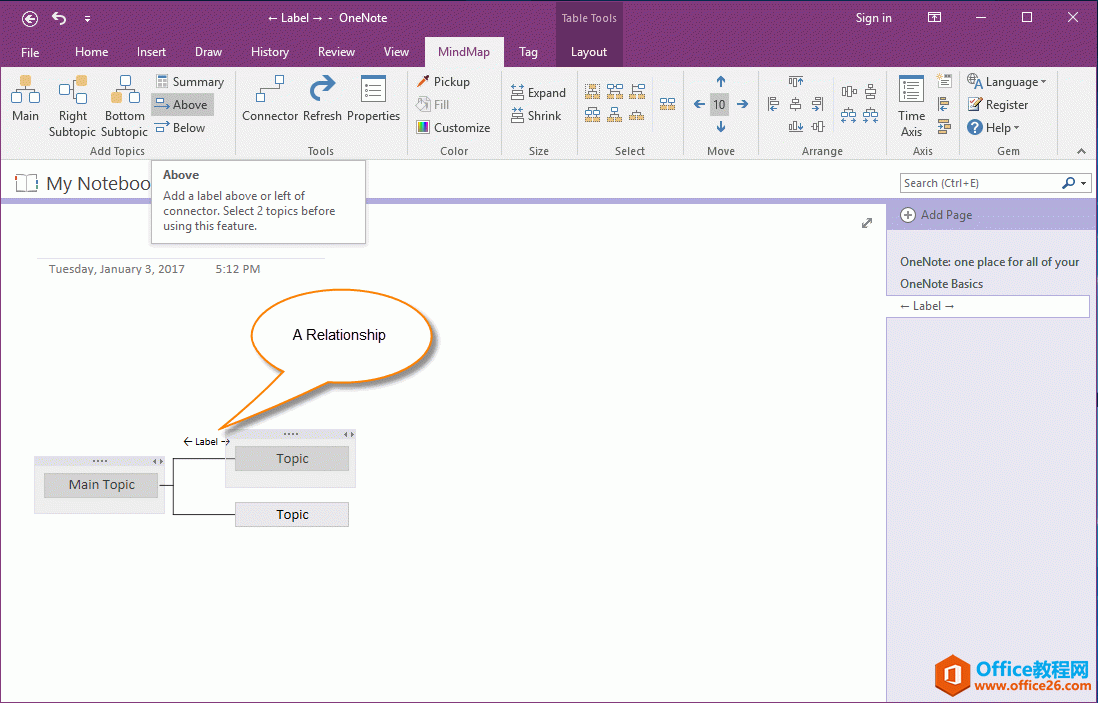Switch to the Draw tab
1098x703 pixels.
(208, 52)
